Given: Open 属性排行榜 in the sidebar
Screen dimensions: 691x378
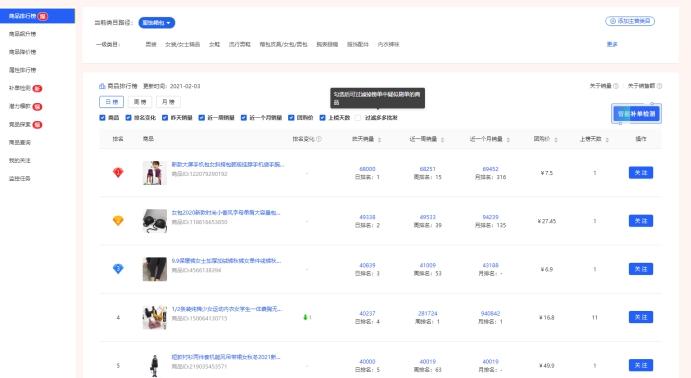Looking at the screenshot, I should pos(22,70).
